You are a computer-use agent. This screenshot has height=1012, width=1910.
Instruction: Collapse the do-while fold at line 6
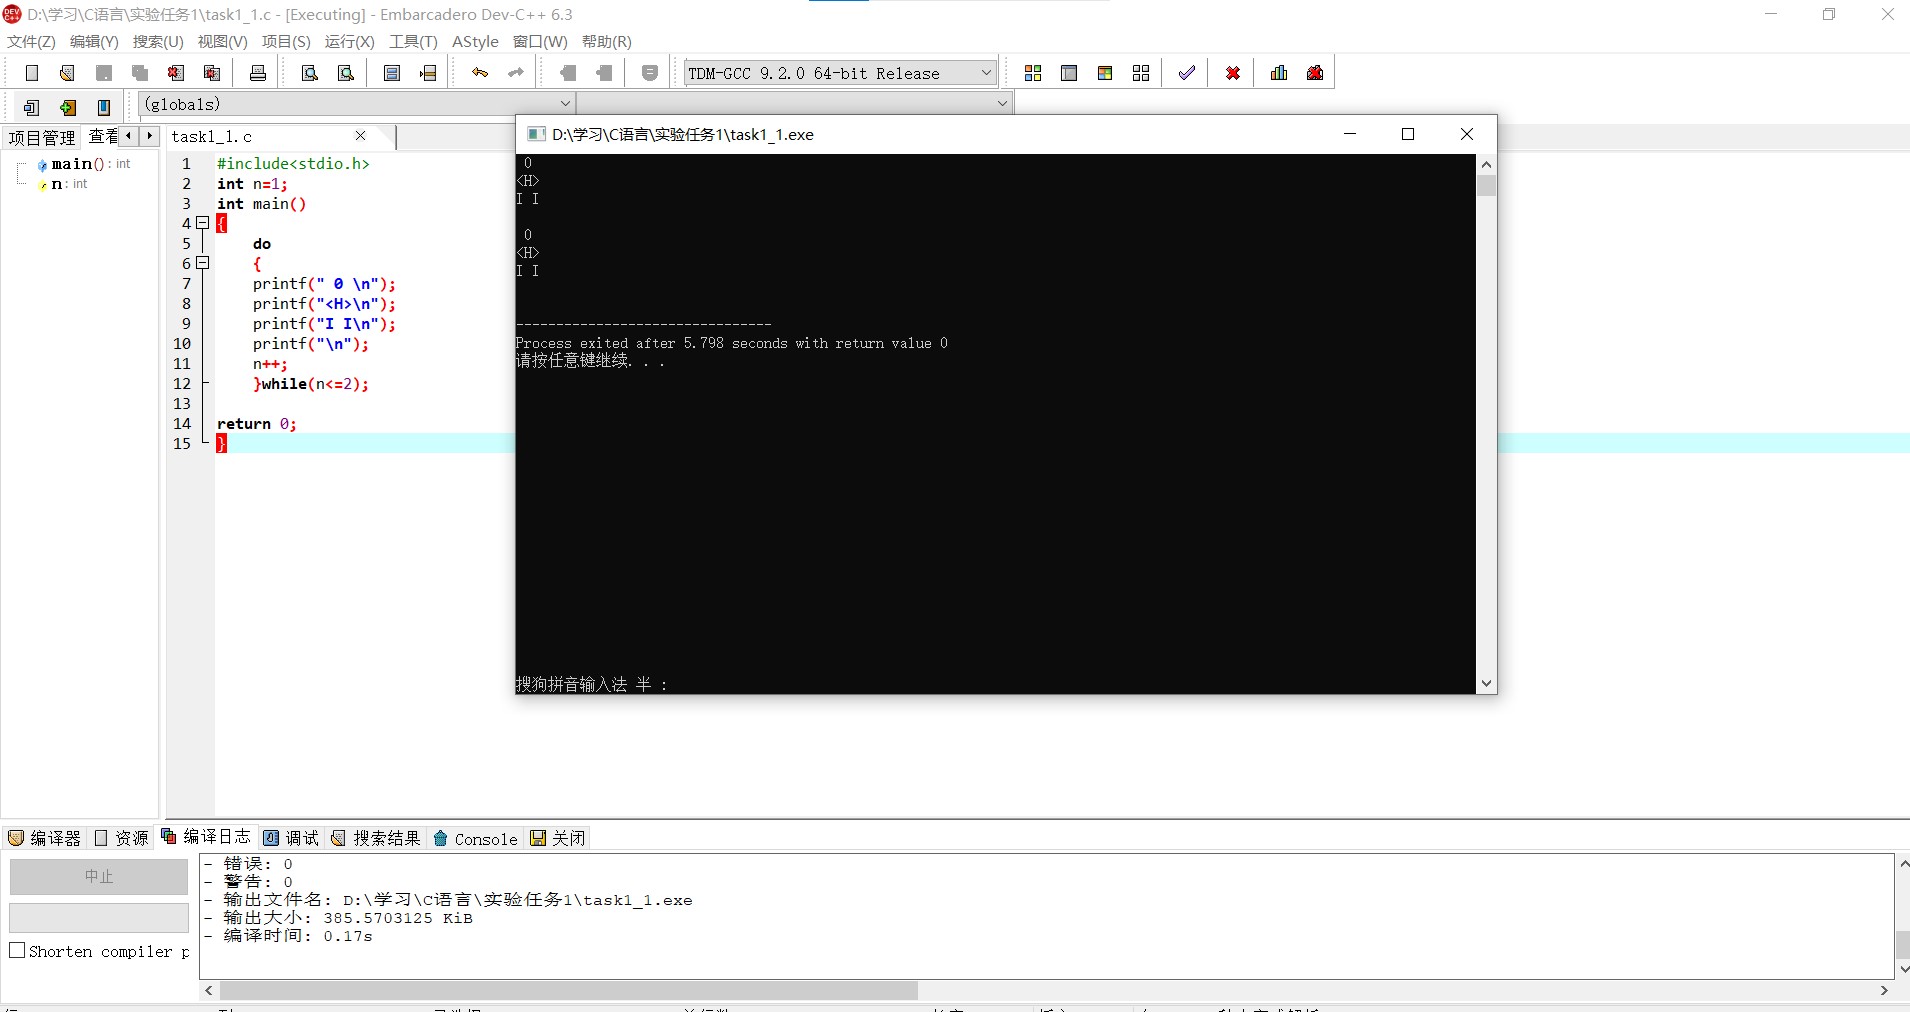point(202,263)
